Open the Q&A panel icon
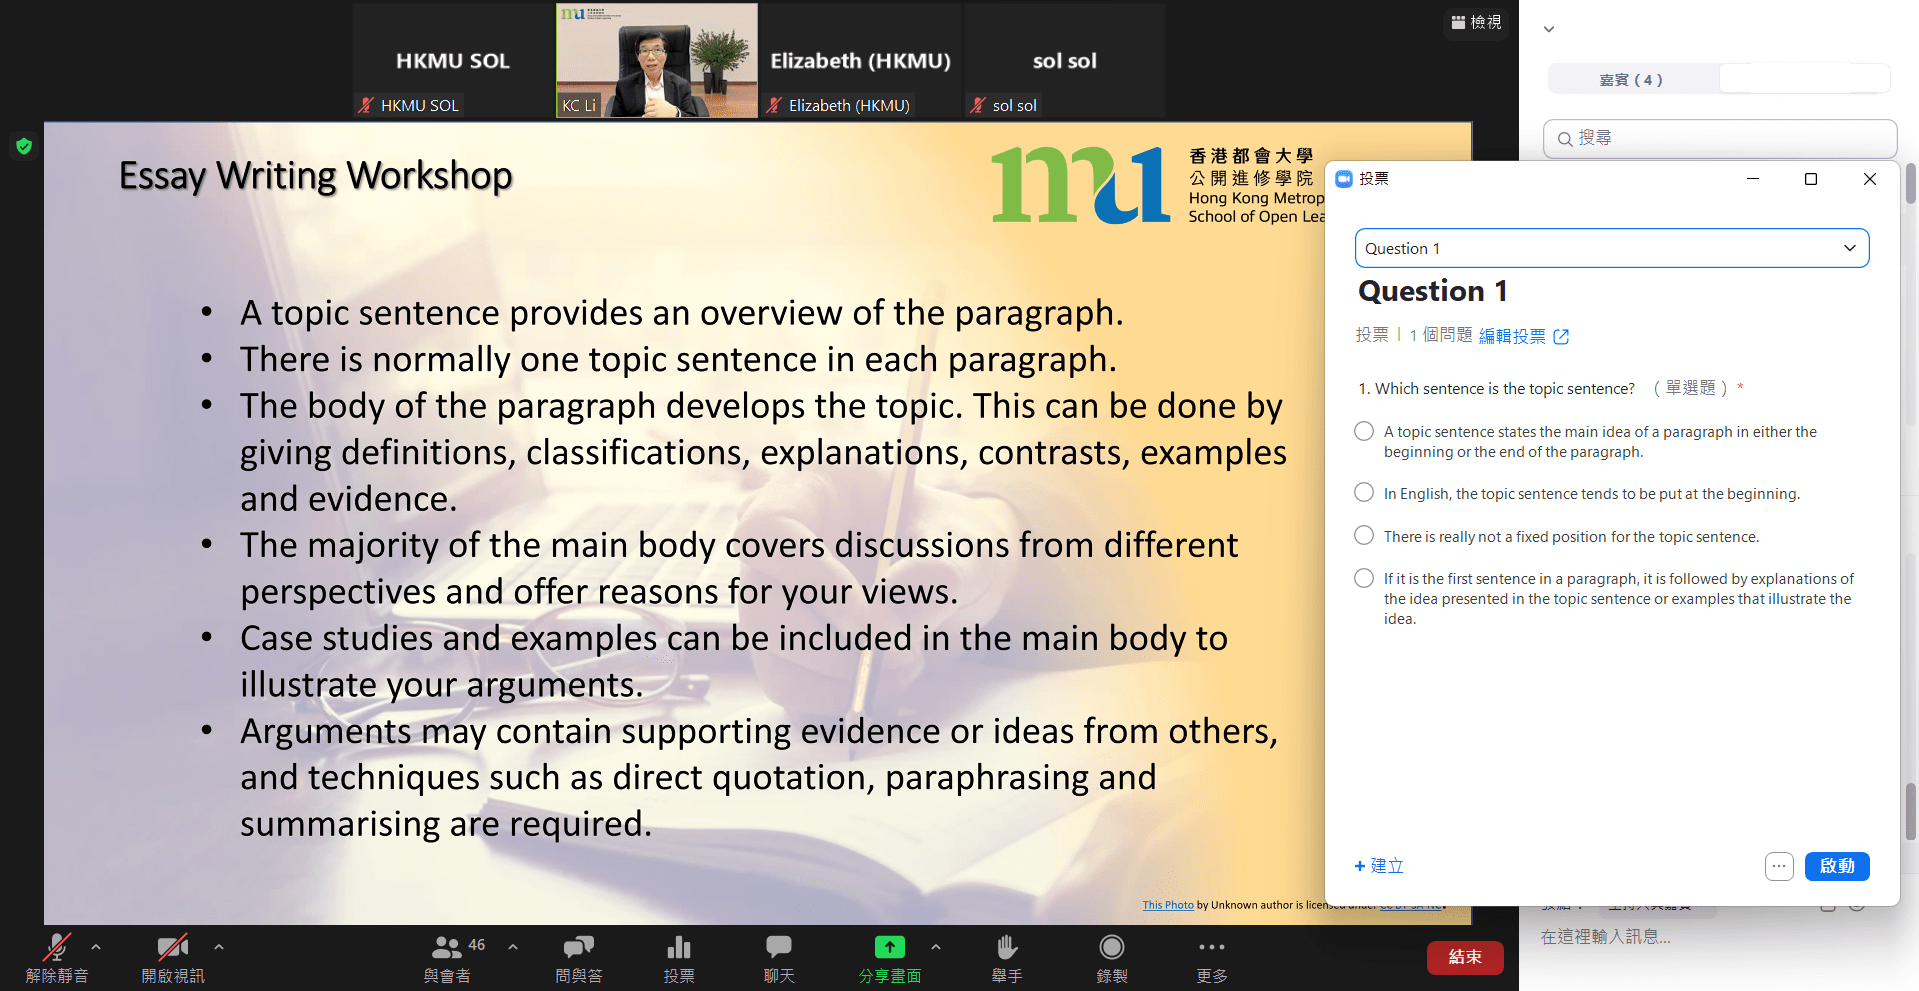This screenshot has height=991, width=1919. (578, 948)
